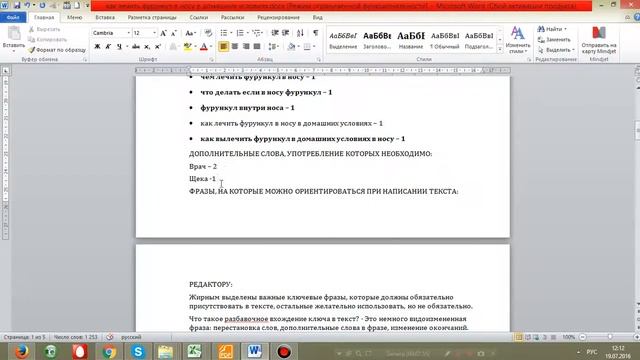Click the Copy (Копировать) button
The height and width of the screenshot is (360, 640).
click(47, 40)
